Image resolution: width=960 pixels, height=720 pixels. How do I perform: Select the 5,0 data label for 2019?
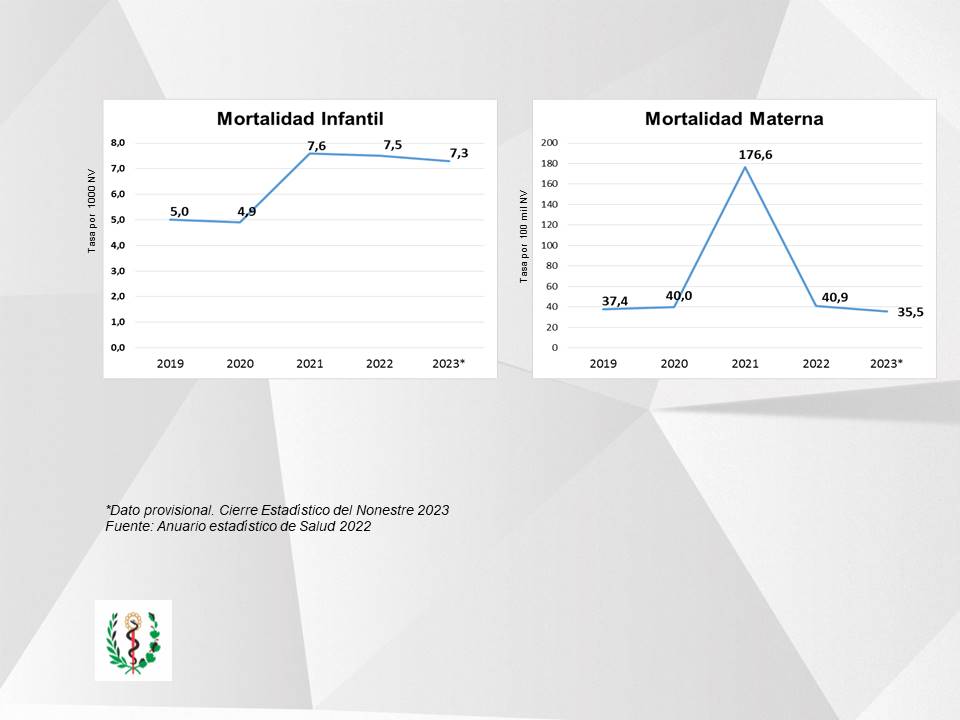coord(180,211)
